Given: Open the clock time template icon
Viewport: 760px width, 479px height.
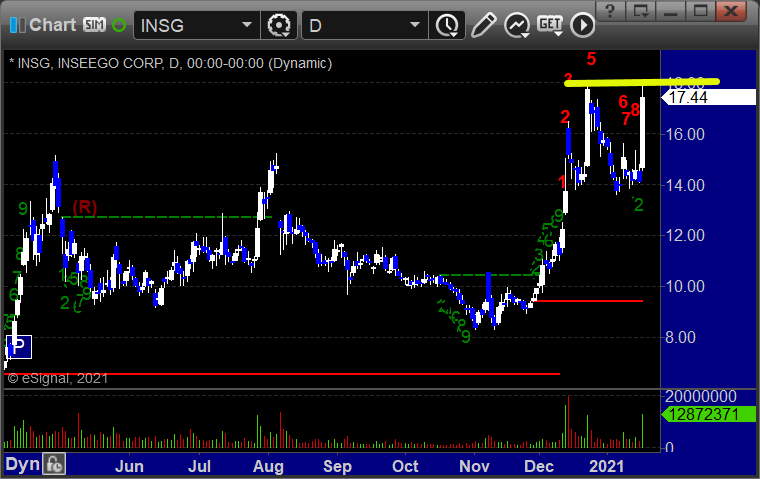Looking at the screenshot, I should [447, 25].
